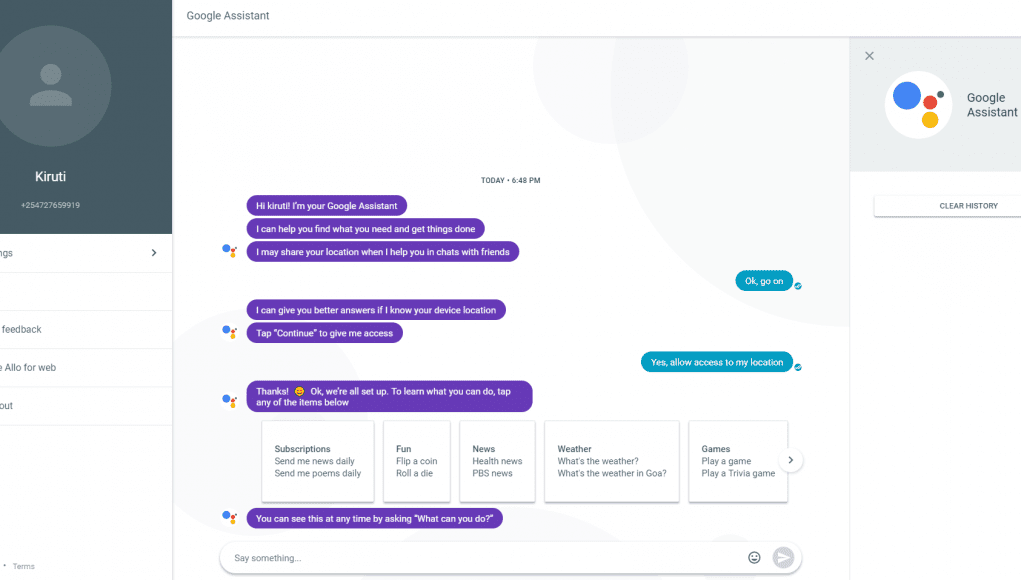
Task: Click Assistant icon beside location message
Action: click(x=229, y=251)
